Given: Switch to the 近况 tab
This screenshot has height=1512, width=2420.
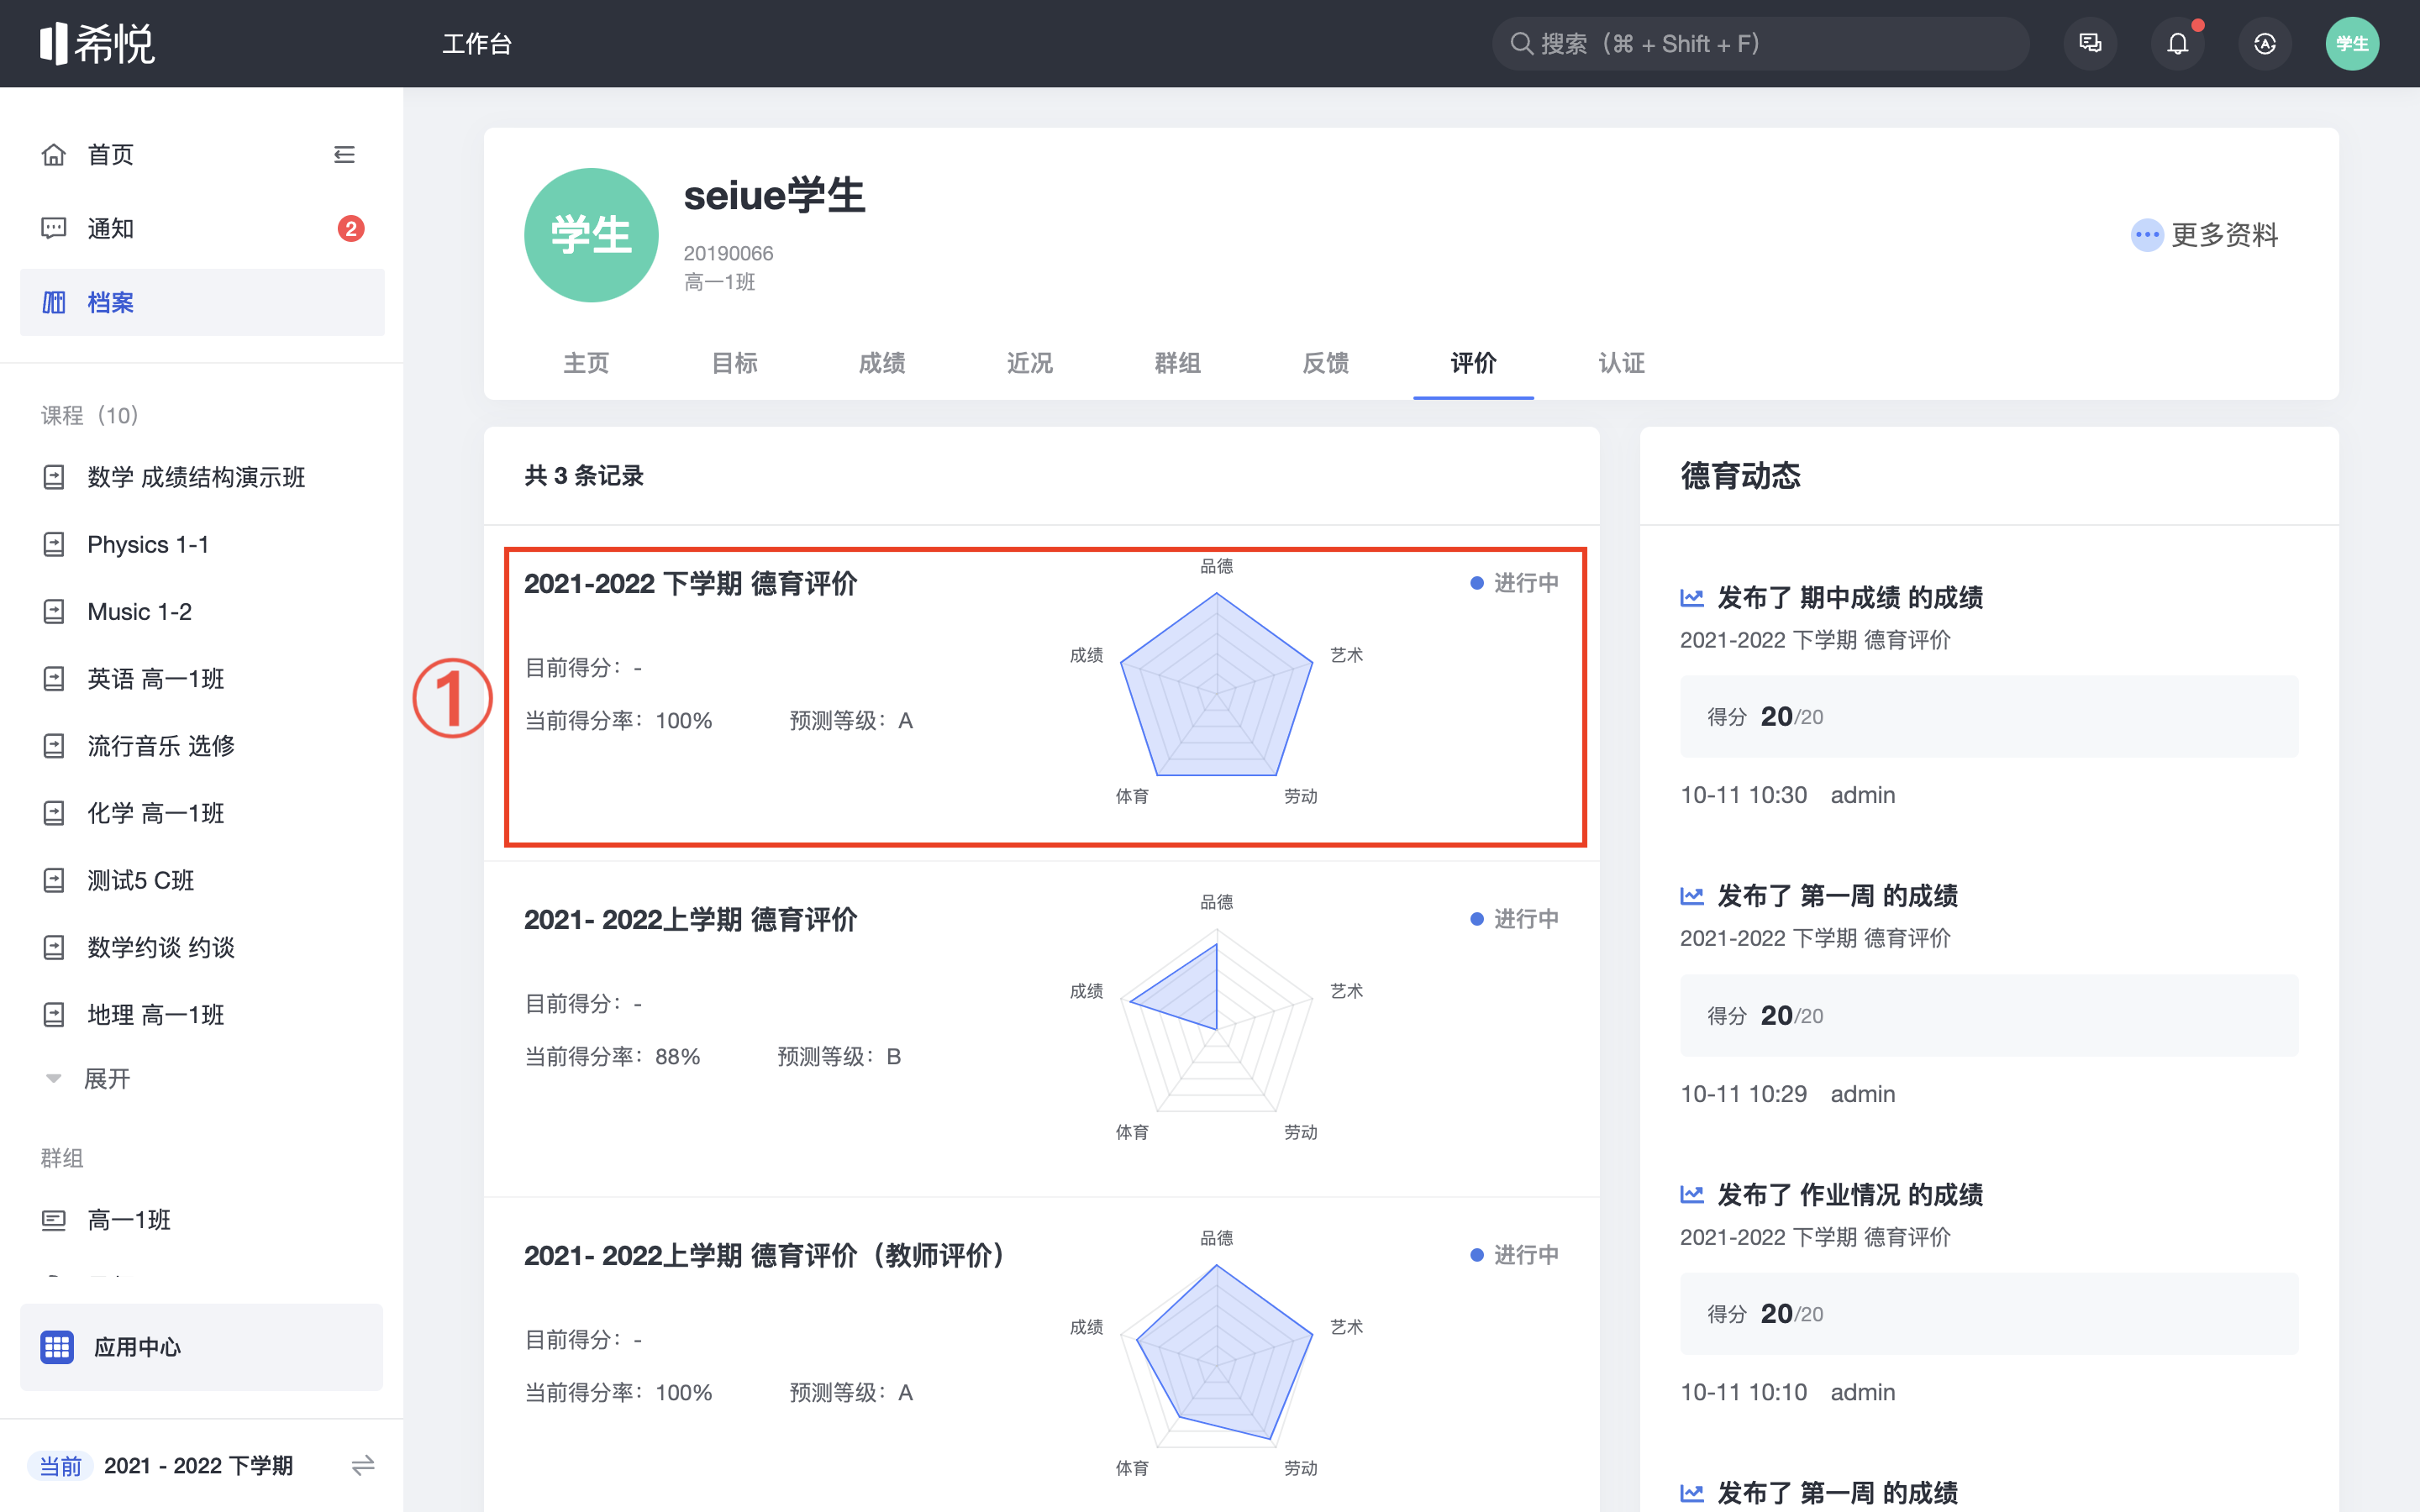Looking at the screenshot, I should 1030,363.
